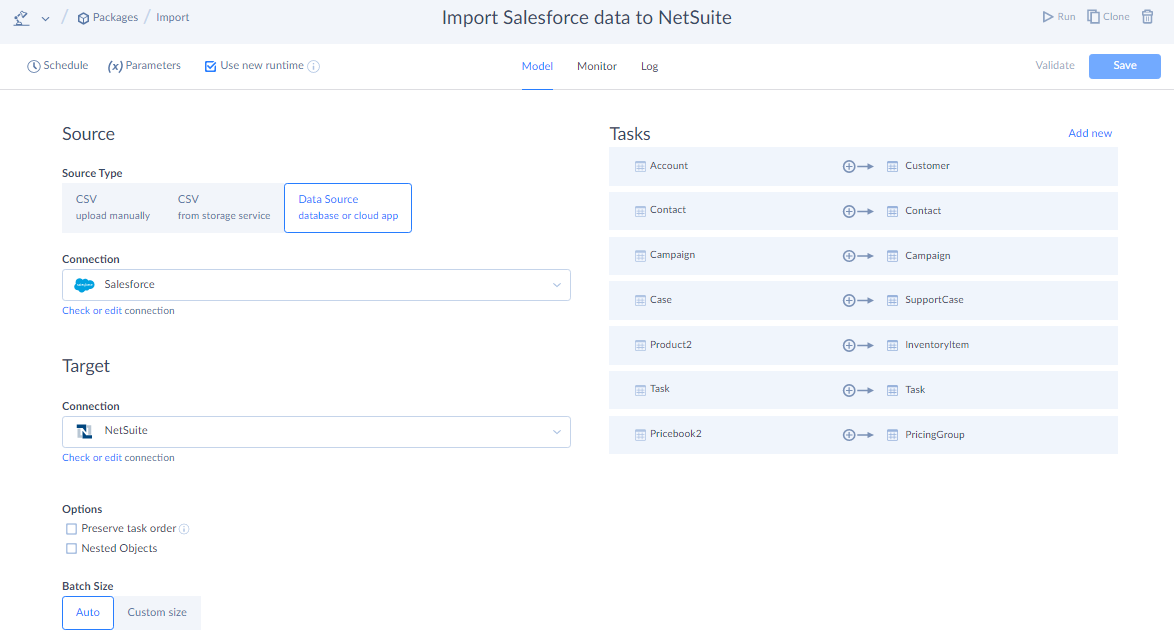Click the Case source table icon
This screenshot has height=643, width=1174.
click(640, 300)
